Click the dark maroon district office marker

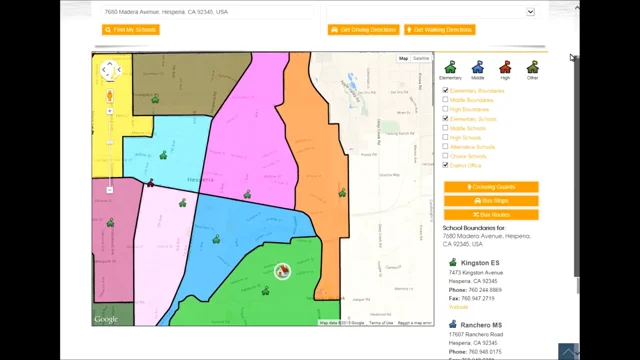tap(151, 182)
